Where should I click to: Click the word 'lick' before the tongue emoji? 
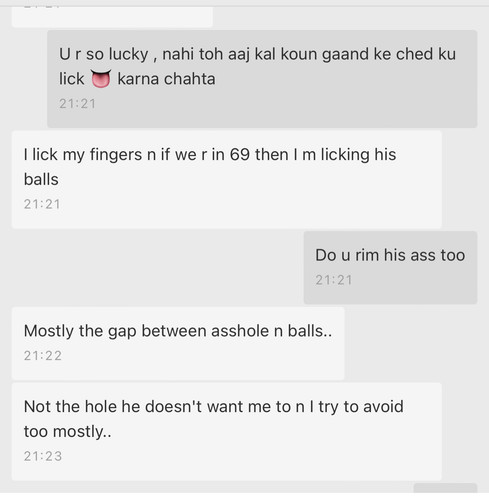tap(71, 79)
